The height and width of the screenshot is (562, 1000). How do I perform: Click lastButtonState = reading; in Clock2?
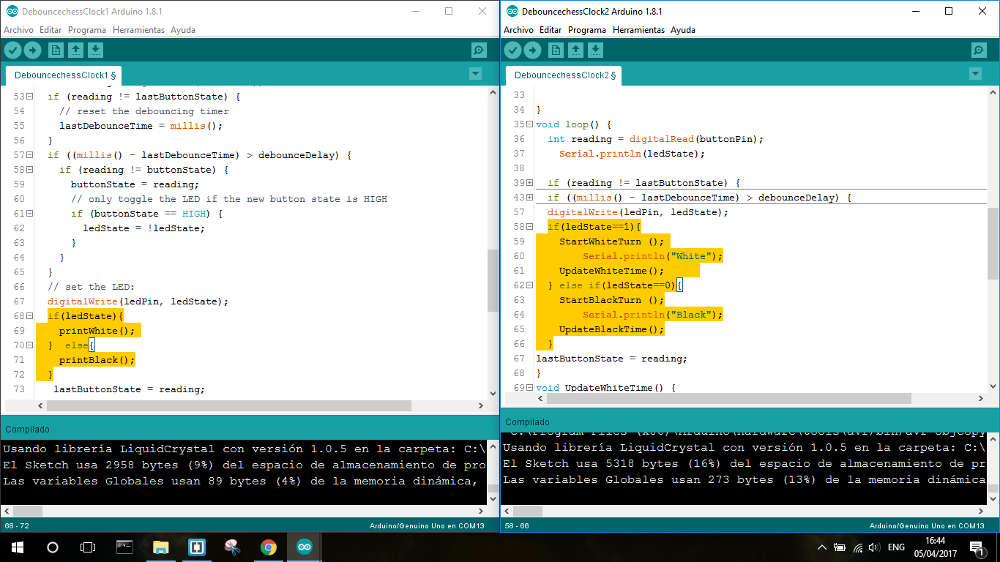pyautogui.click(x=612, y=359)
